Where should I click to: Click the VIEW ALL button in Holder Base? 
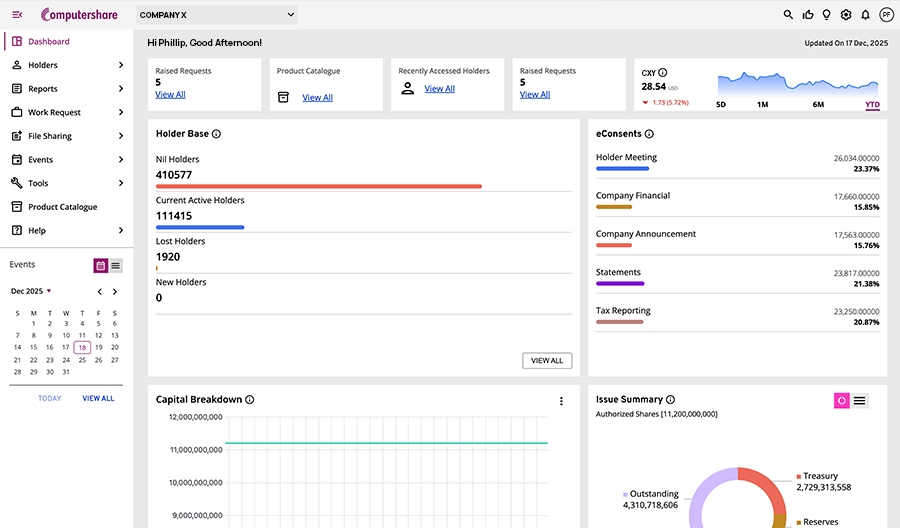tap(547, 360)
